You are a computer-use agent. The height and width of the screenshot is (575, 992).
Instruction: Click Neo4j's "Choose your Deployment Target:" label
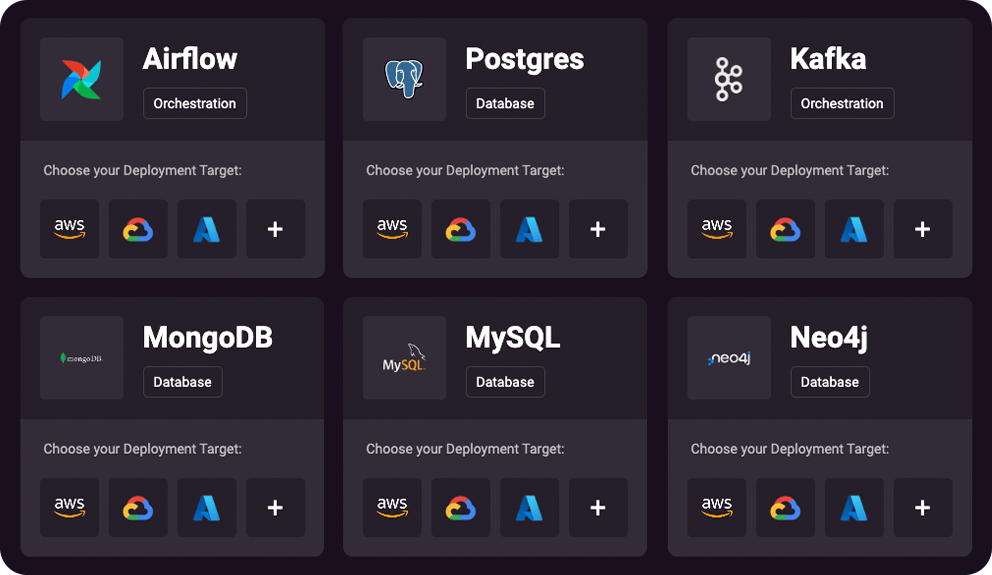pos(790,449)
